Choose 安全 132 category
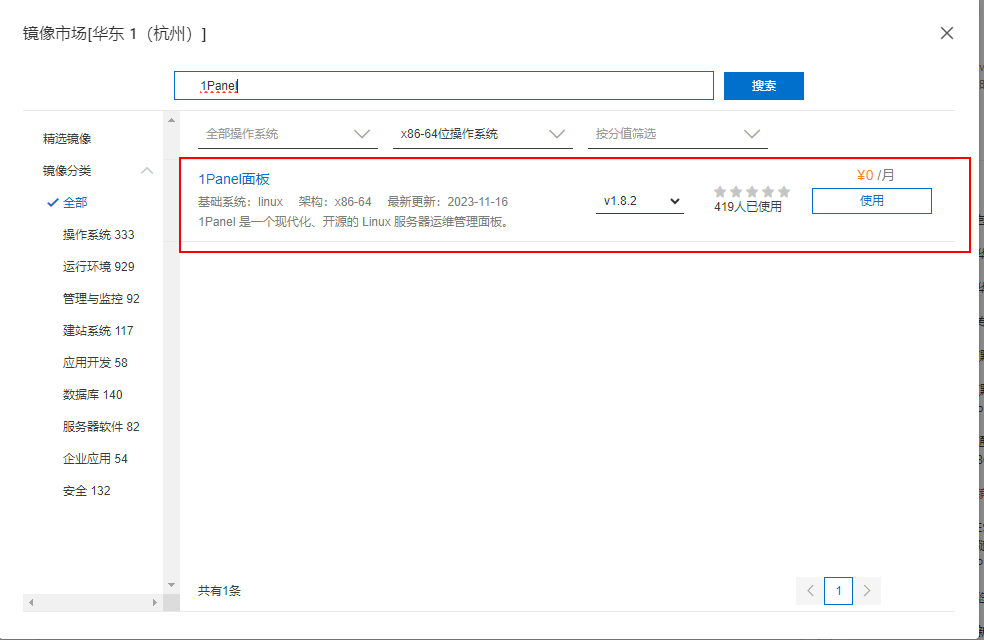Screen dimensions: 984x640 pos(87,491)
